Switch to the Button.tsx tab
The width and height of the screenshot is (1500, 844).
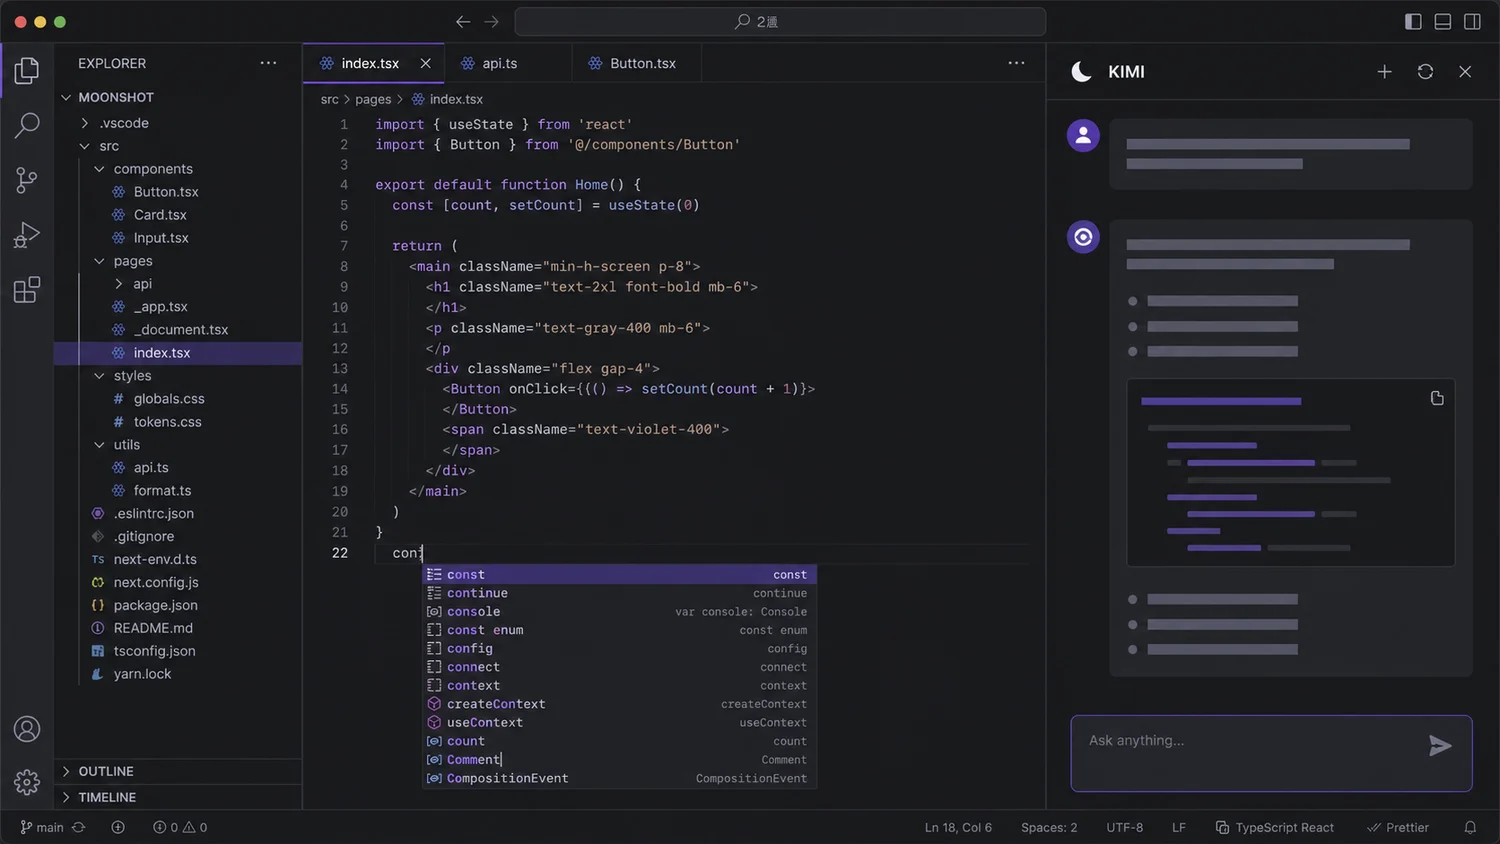637,63
